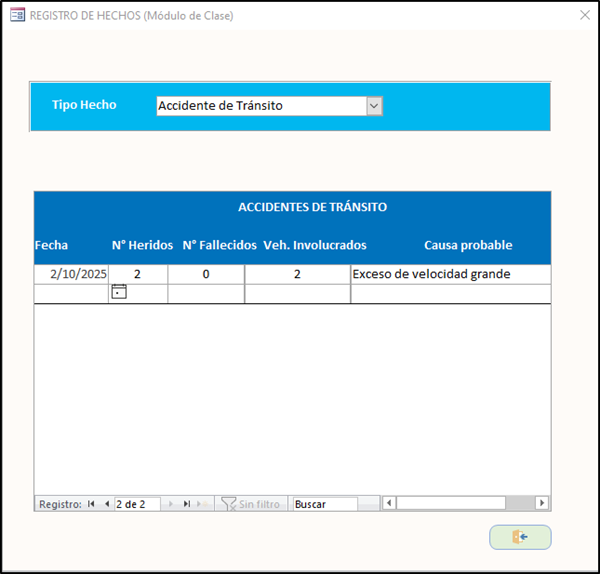Click the exit door icon button

click(520, 537)
